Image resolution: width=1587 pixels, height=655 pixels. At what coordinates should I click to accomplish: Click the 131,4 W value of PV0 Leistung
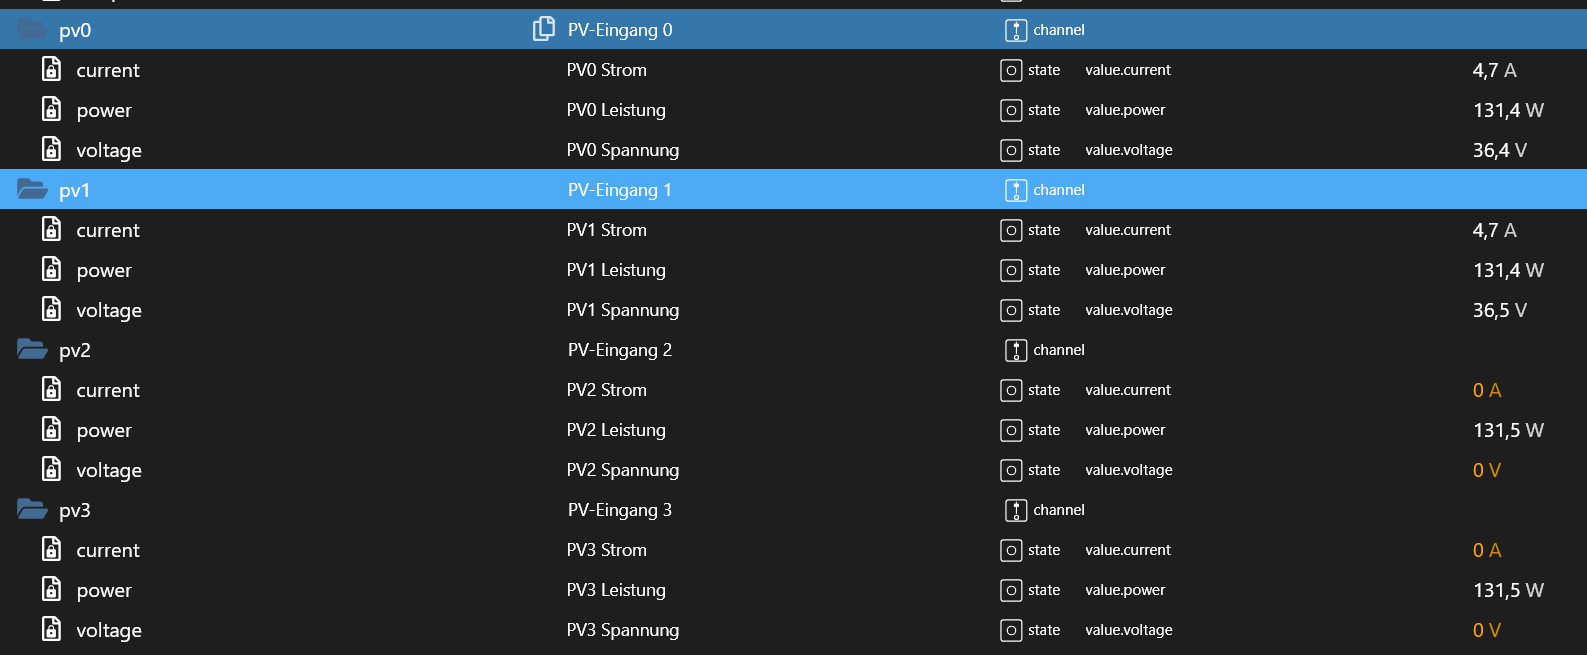click(1509, 111)
